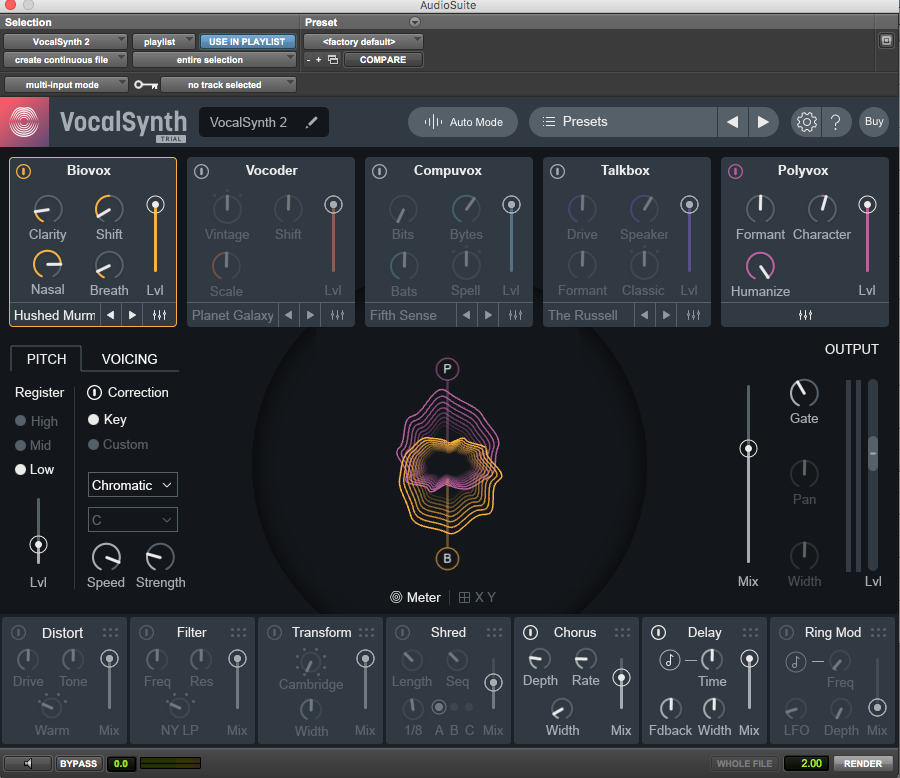Screen dimensions: 900x778
Task: Open create continuous file dropdown
Action: (65, 60)
